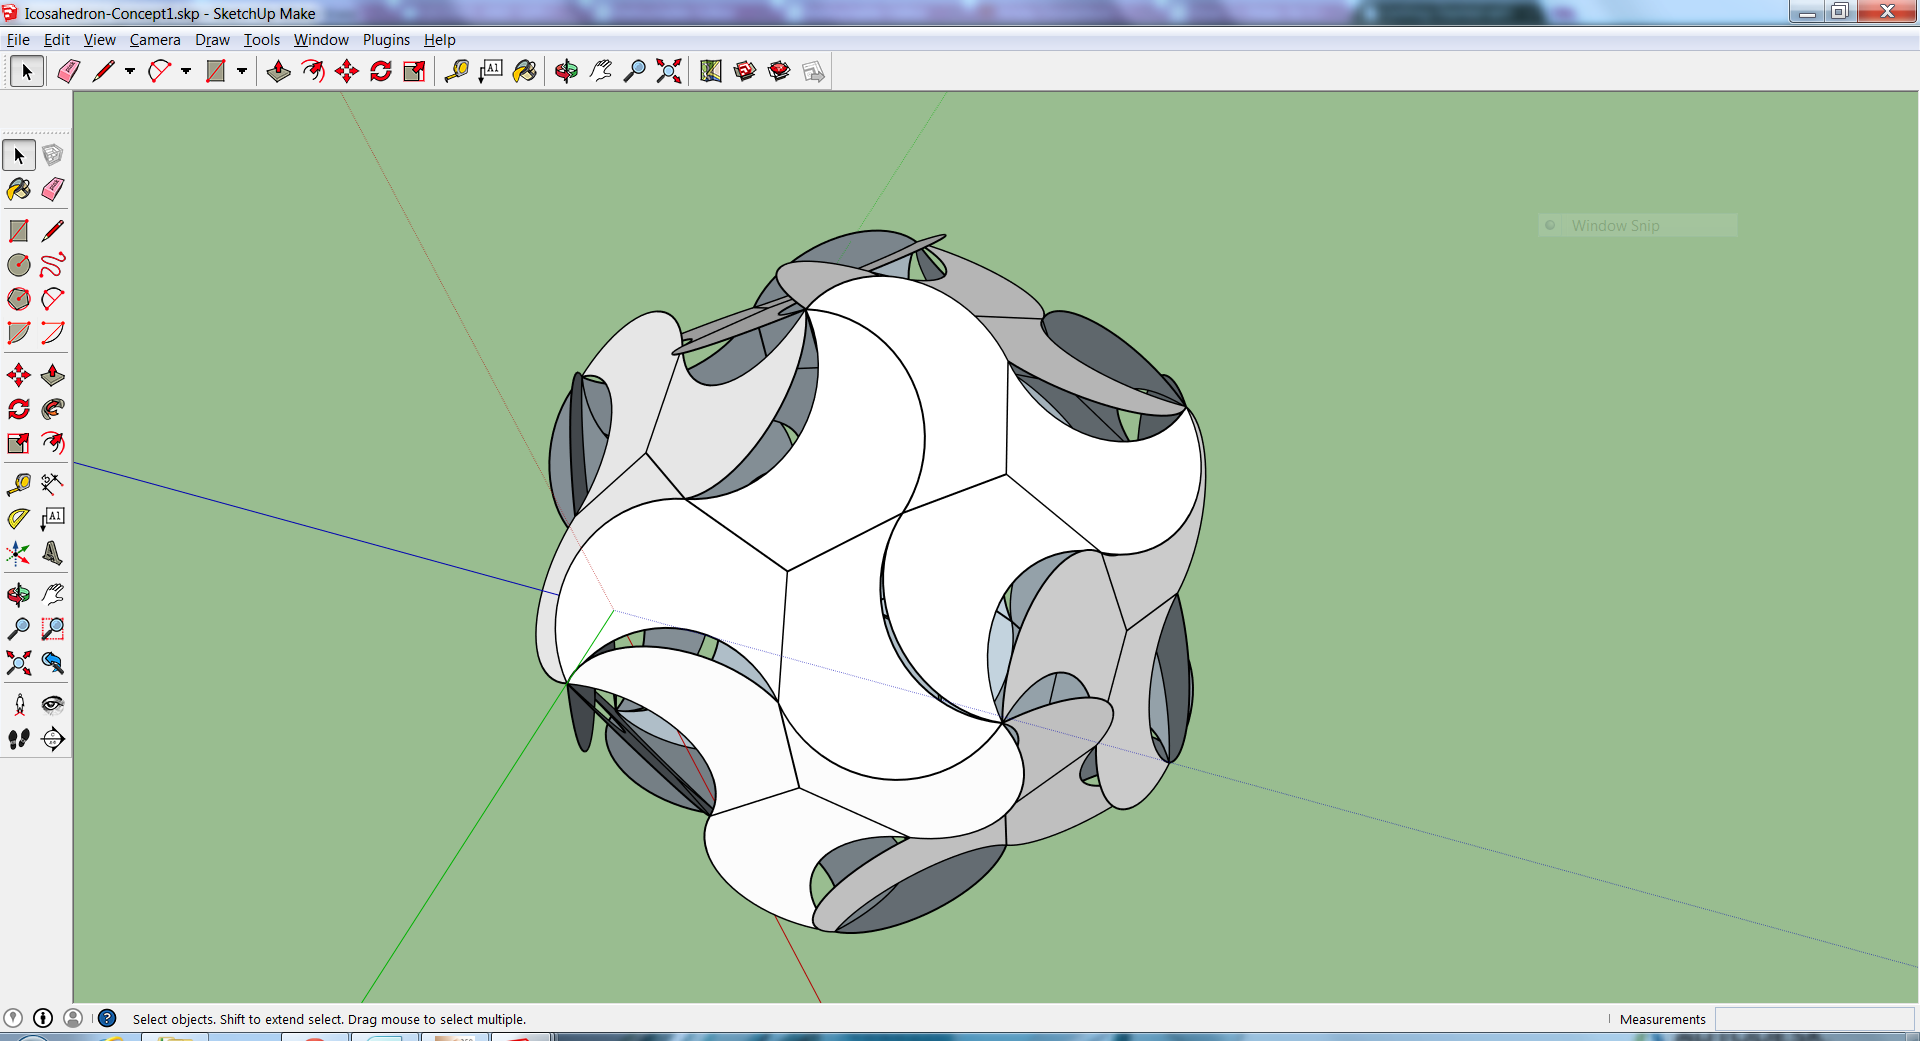Open the Edit menu
Screen dimensions: 1920x1041
(x=57, y=40)
